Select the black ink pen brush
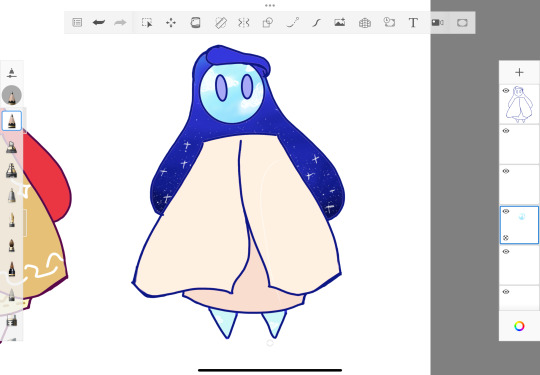540x375 pixels. 12,269
